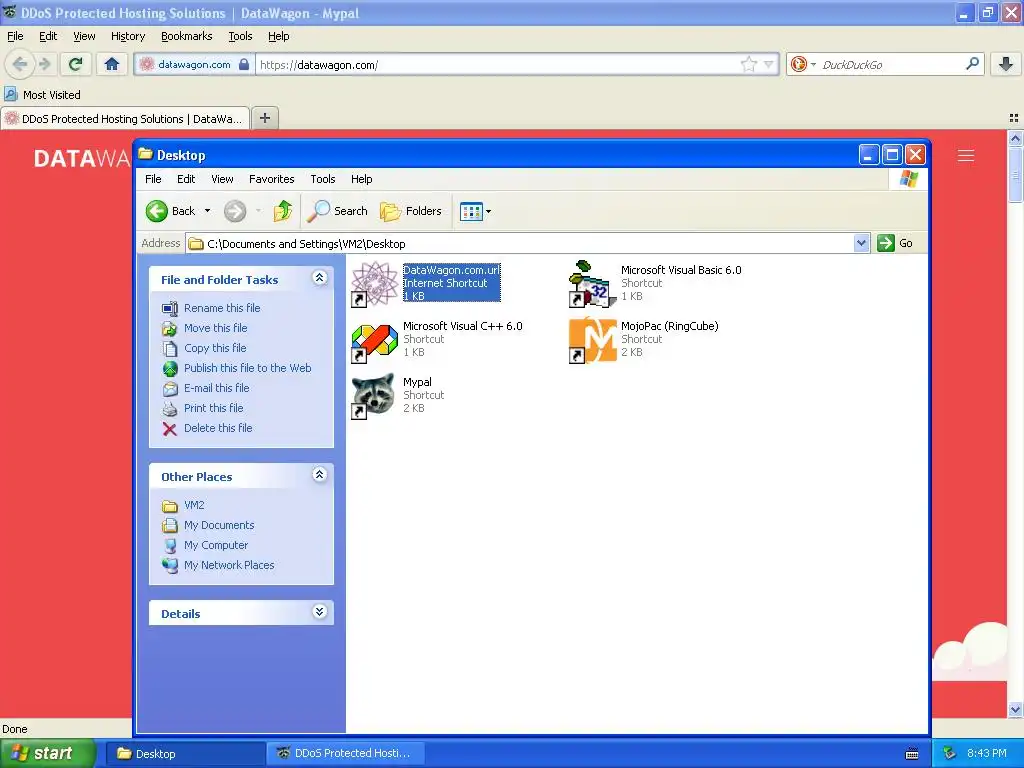Click Mypal browser forward arrow

pos(44,64)
